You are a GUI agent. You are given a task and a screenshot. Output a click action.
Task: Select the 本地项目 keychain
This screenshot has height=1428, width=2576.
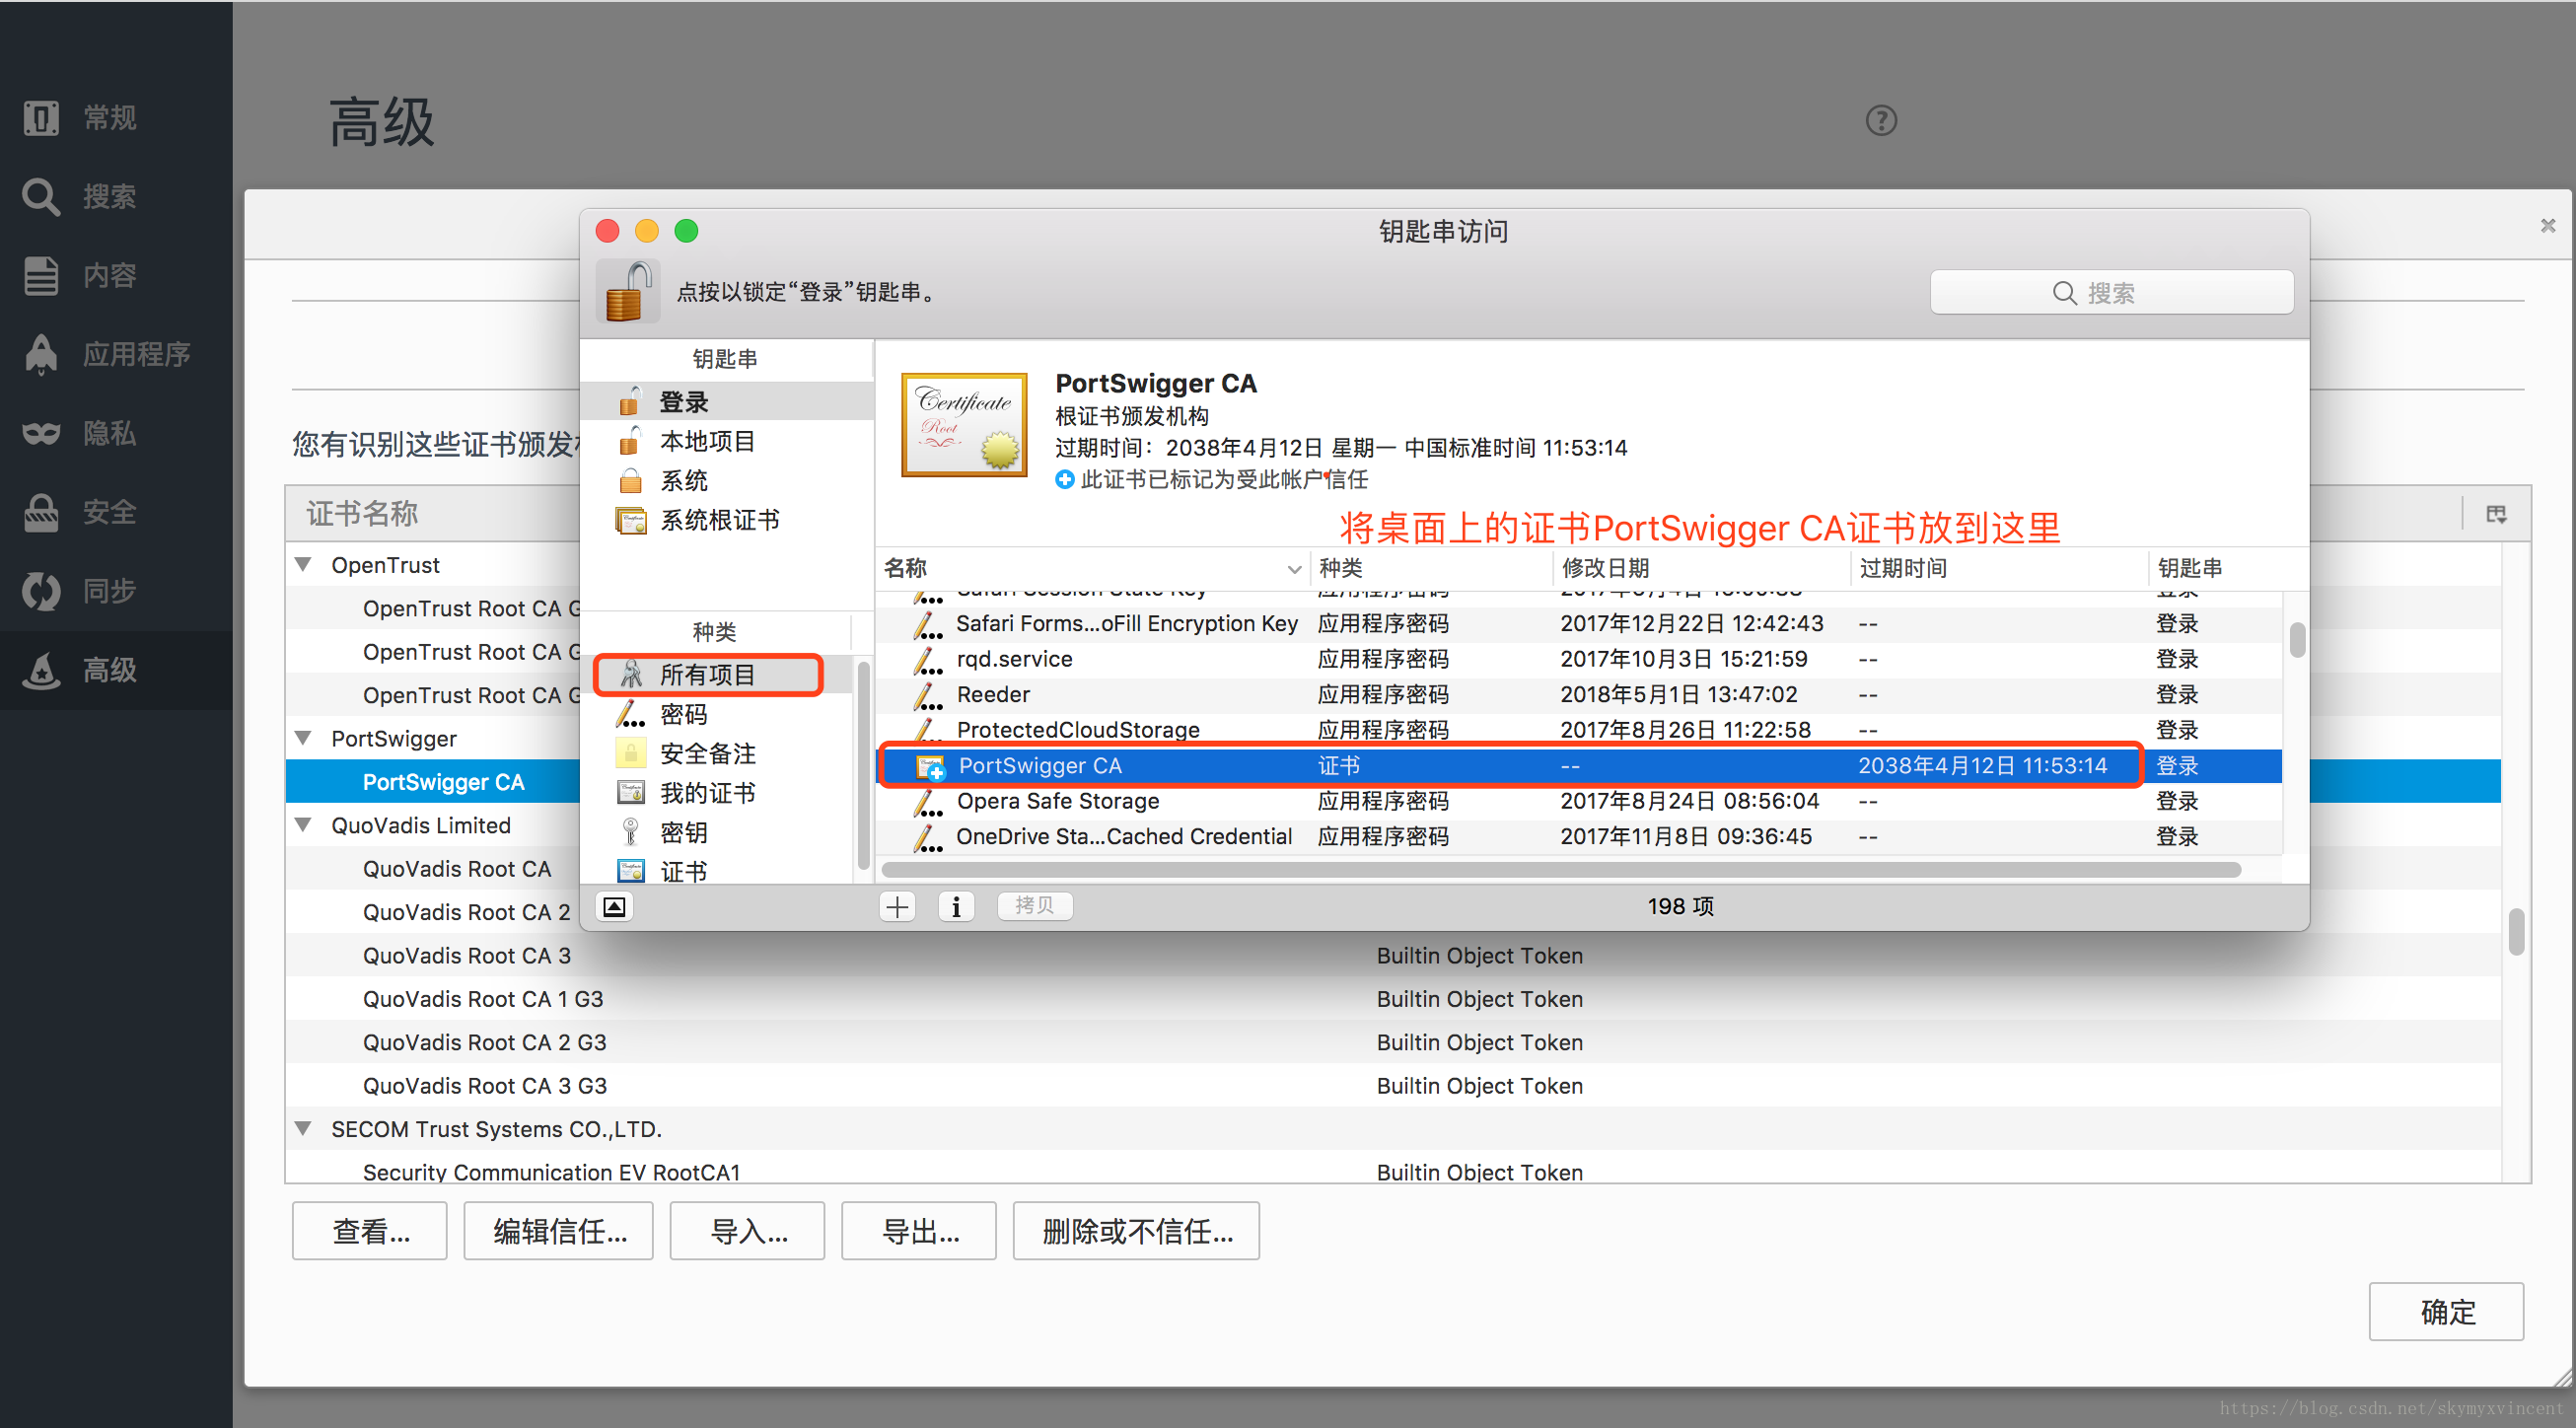click(727, 441)
